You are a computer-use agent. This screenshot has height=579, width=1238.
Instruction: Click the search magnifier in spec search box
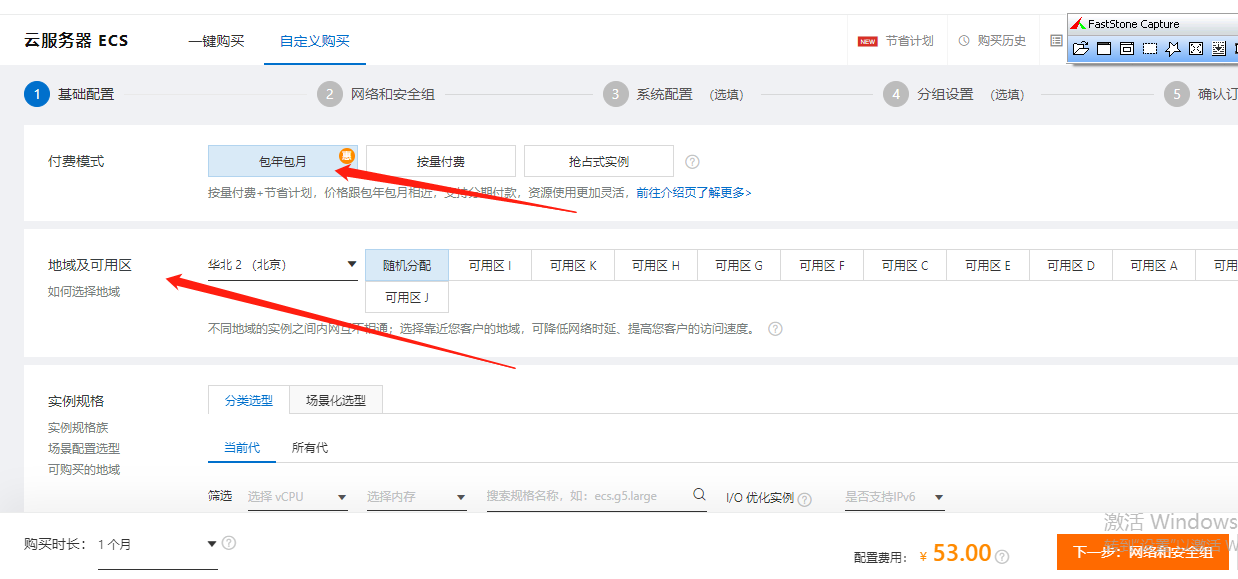coord(699,495)
